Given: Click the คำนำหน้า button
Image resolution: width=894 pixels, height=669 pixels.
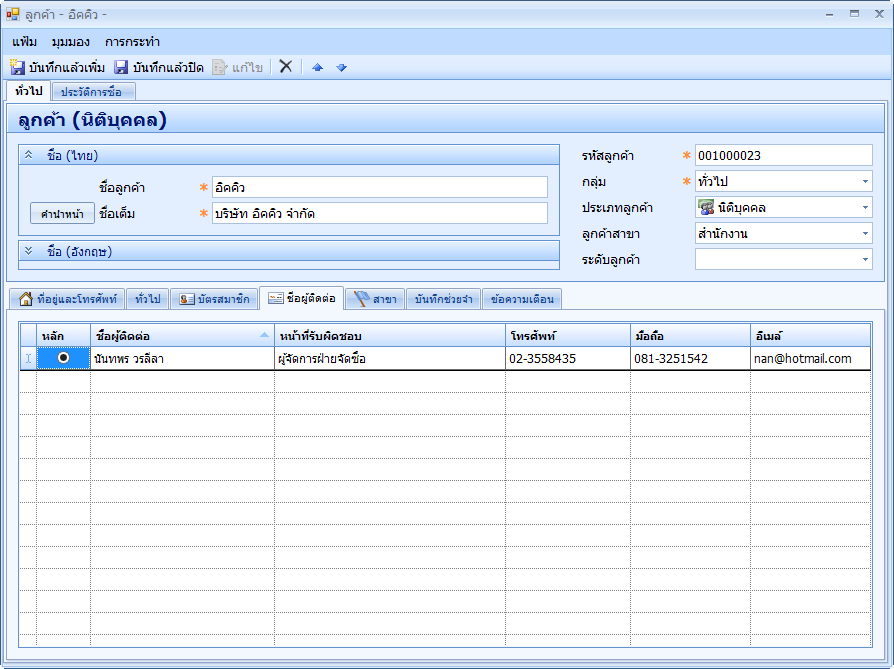Looking at the screenshot, I should click(62, 214).
